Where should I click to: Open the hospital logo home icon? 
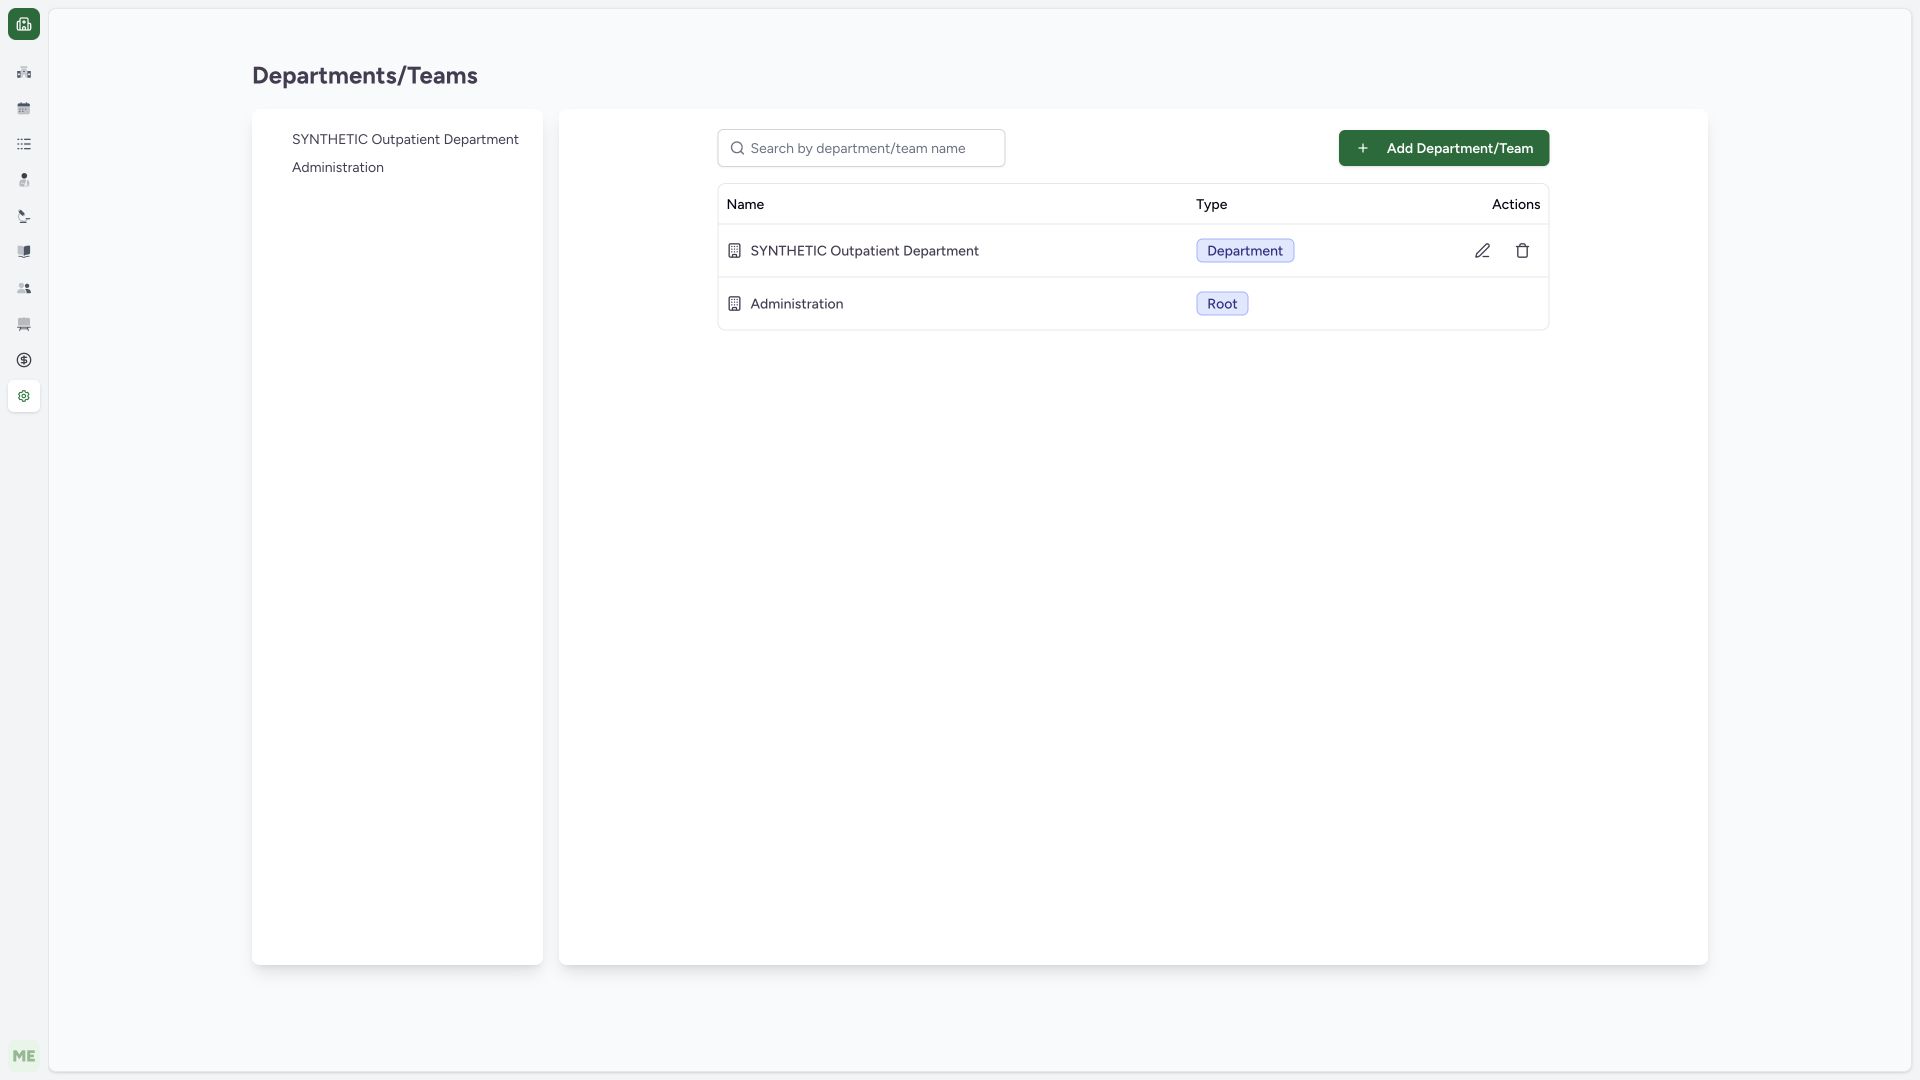coord(24,24)
